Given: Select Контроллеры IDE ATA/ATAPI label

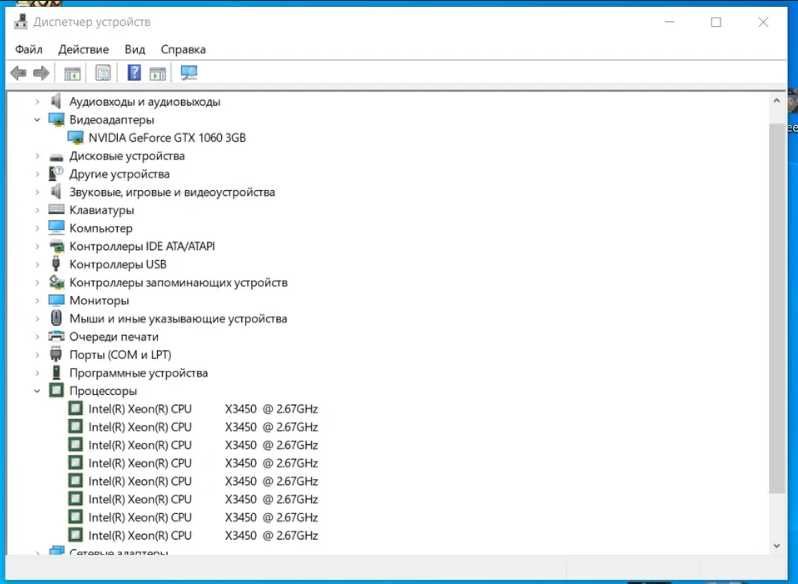Looking at the screenshot, I should pos(142,246).
